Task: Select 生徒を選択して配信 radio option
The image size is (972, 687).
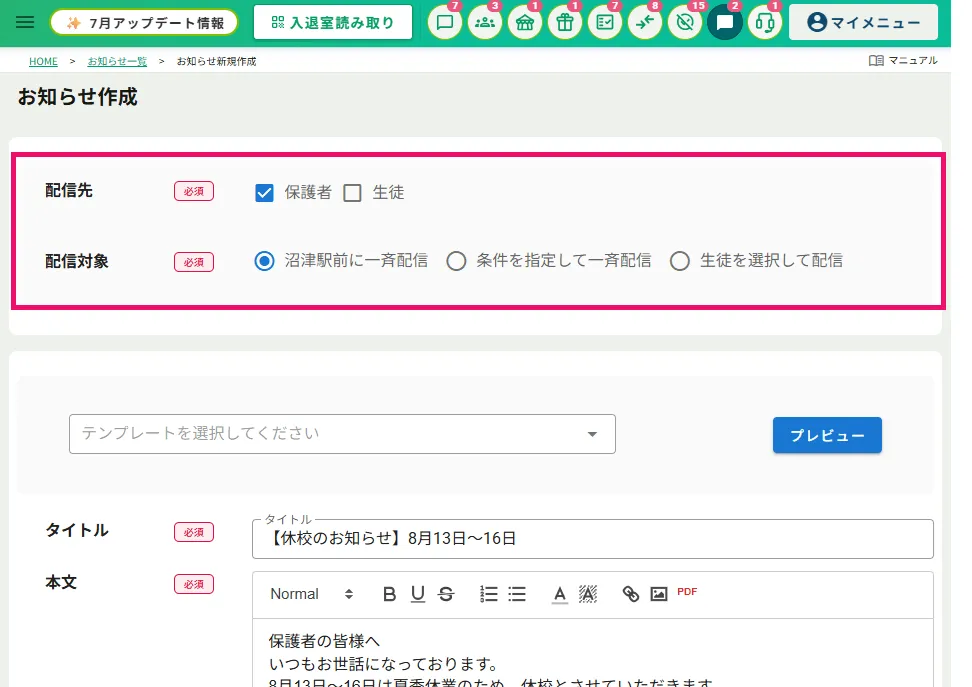Action: 679,261
